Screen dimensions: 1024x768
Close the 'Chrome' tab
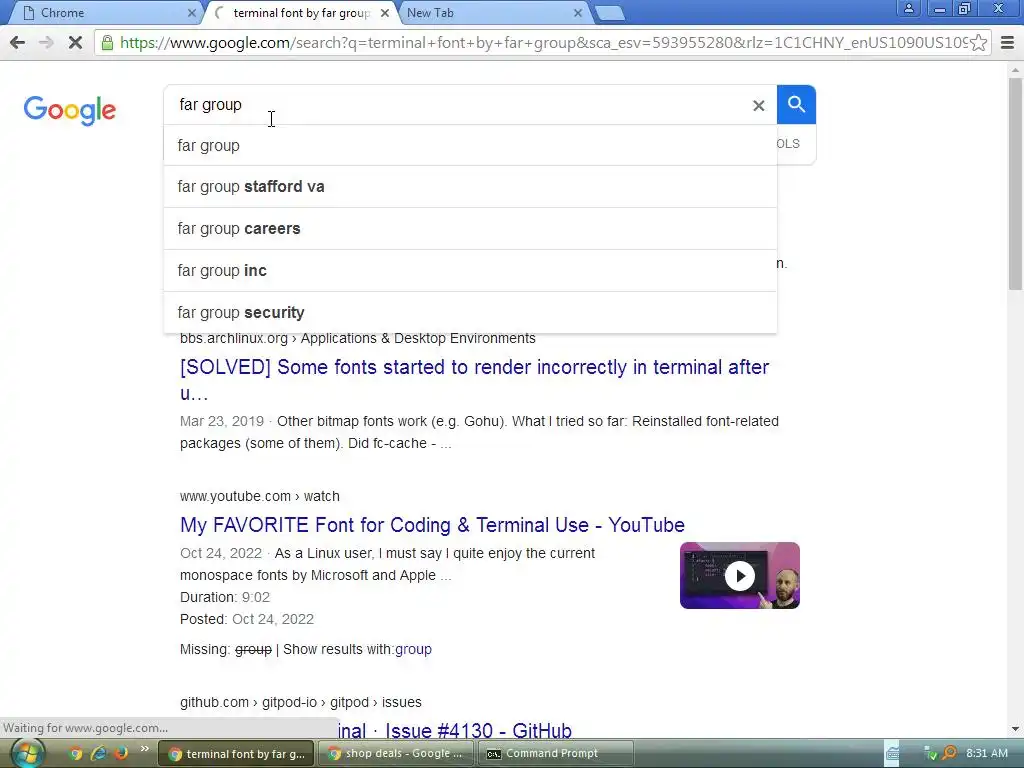191,13
